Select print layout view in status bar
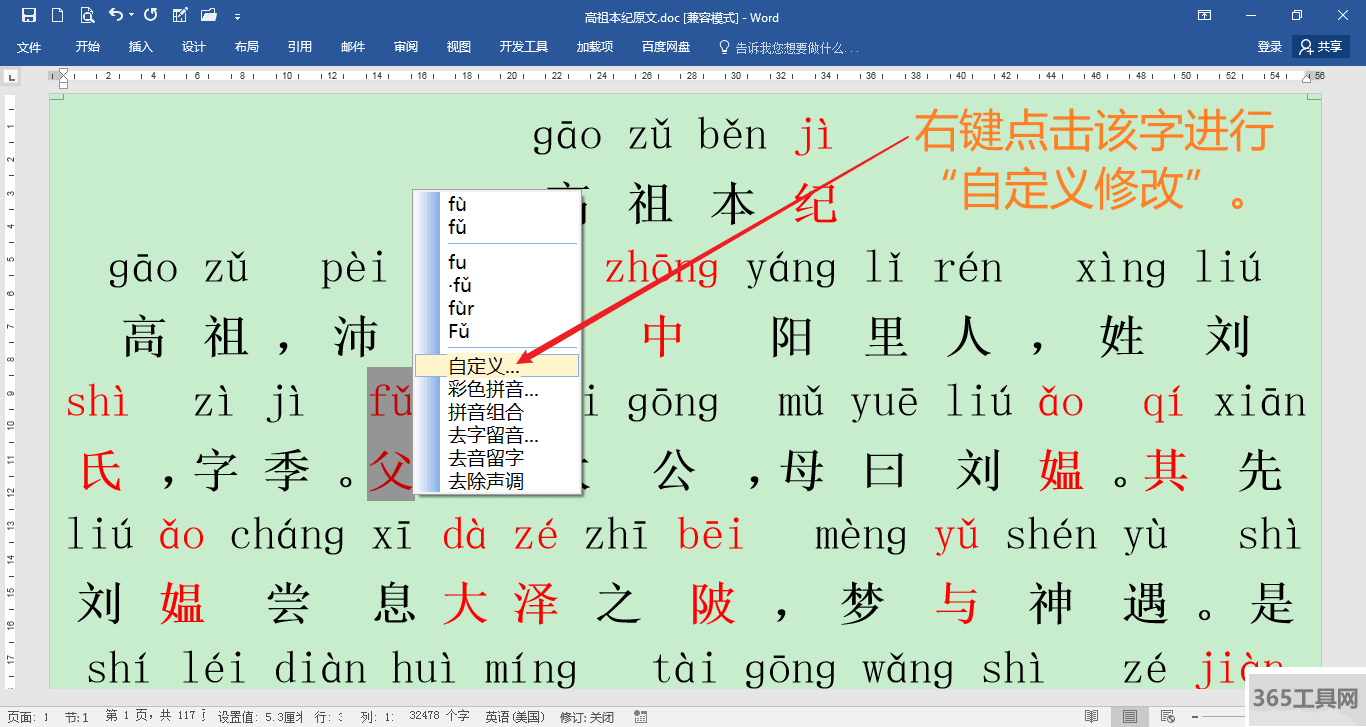Viewport: 1366px width, 727px height. pyautogui.click(x=1129, y=717)
